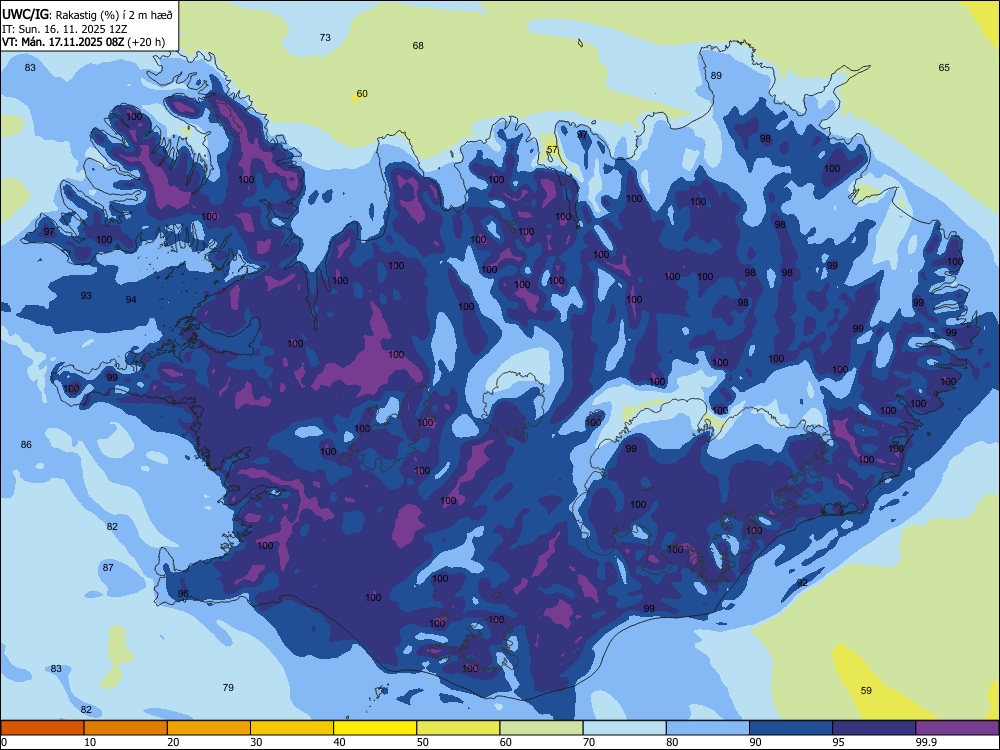This screenshot has height=750, width=1000.
Task: Click the 89 value near the northeast peninsula
Action: [x=716, y=75]
